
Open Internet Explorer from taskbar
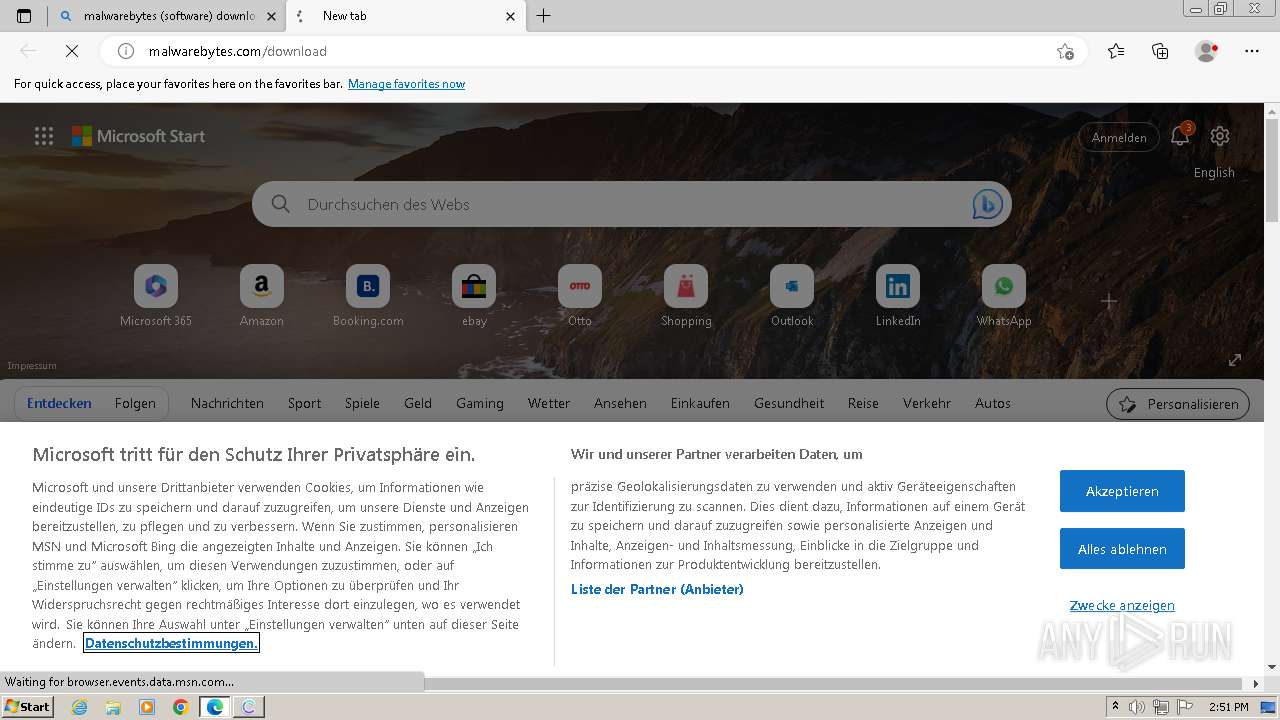tap(79, 707)
